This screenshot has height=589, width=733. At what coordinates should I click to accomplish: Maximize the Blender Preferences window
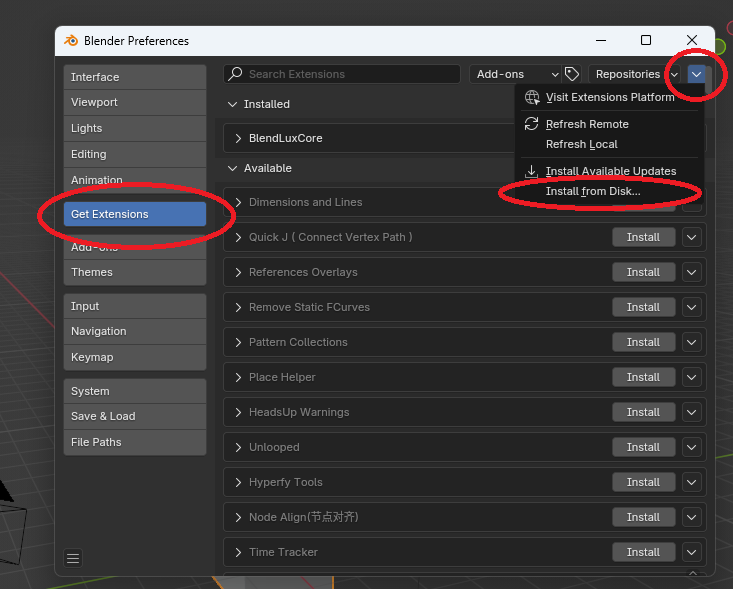646,40
